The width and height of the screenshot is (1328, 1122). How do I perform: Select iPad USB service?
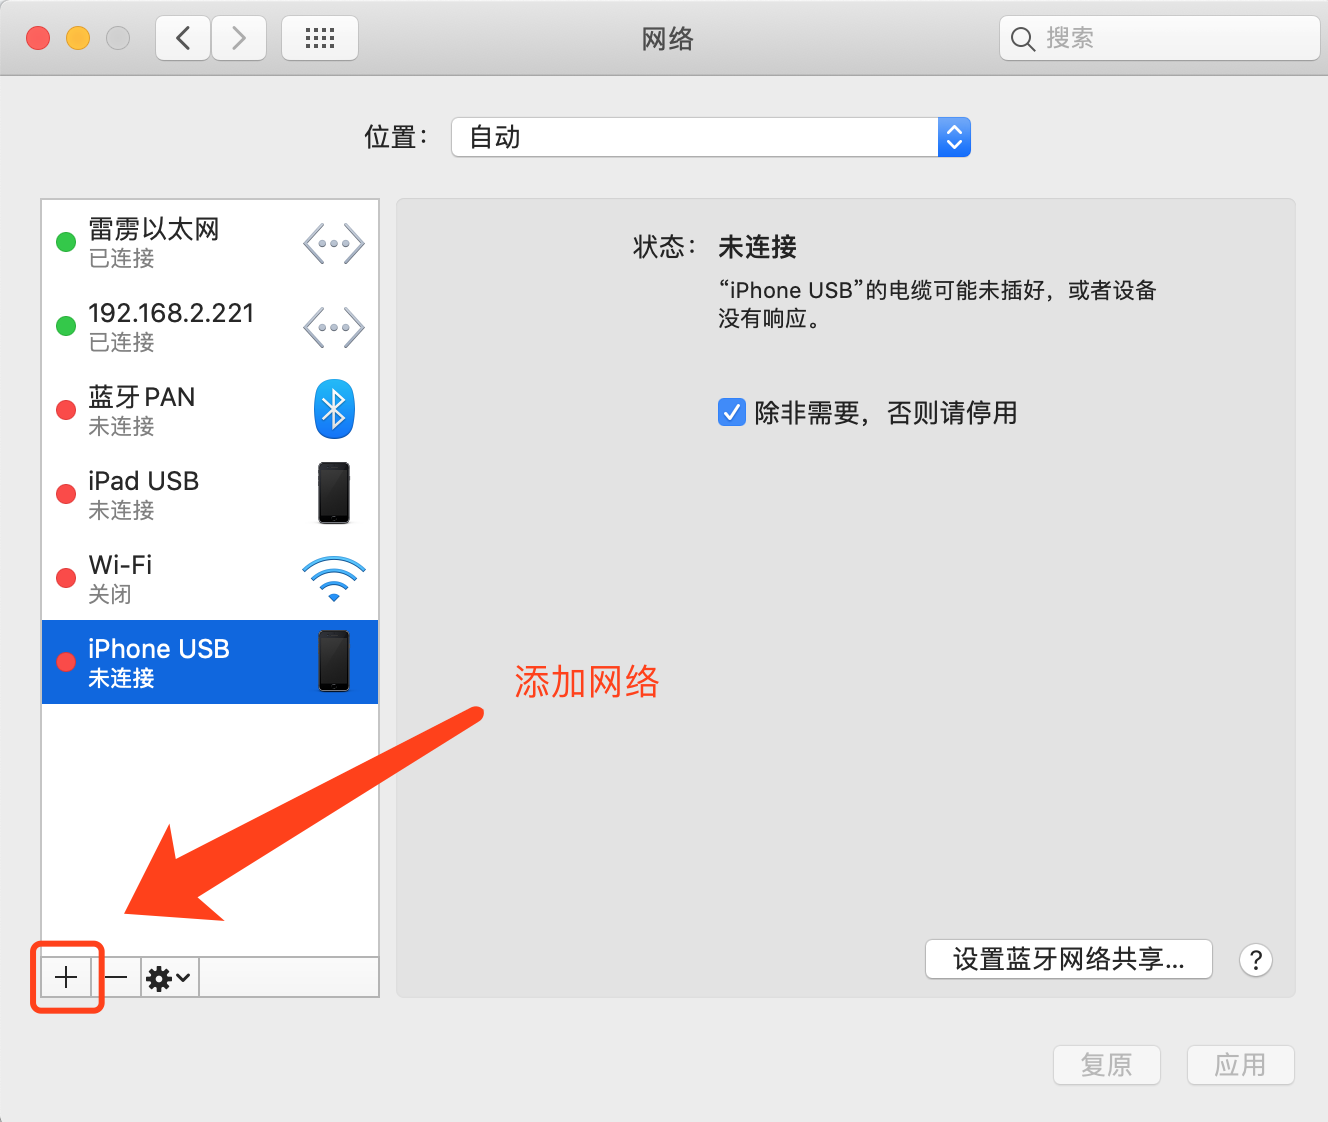point(210,494)
